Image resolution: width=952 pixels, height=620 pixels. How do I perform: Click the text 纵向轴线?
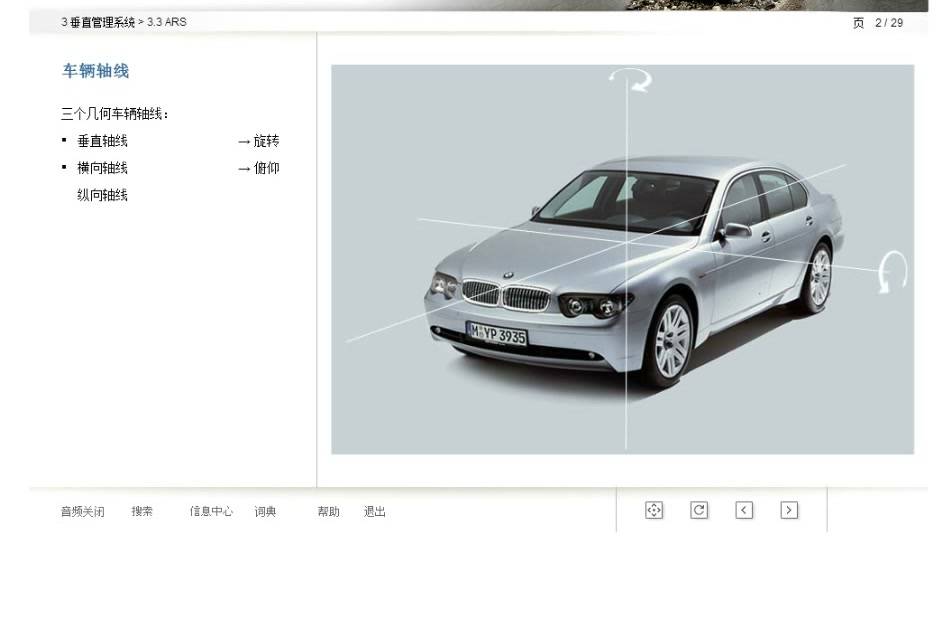(102, 195)
